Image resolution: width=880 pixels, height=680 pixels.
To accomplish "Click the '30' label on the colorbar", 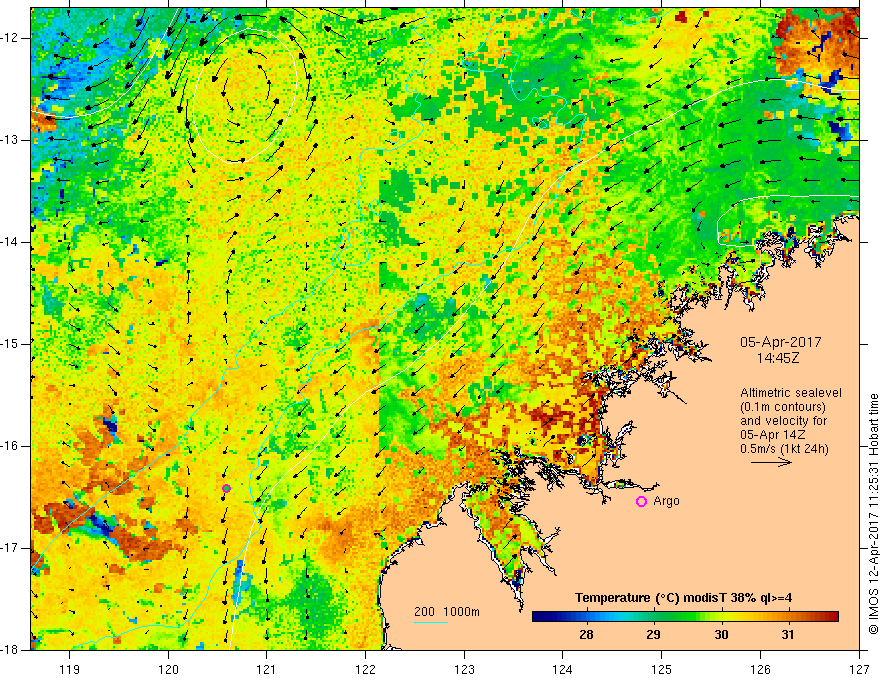I will [x=721, y=635].
